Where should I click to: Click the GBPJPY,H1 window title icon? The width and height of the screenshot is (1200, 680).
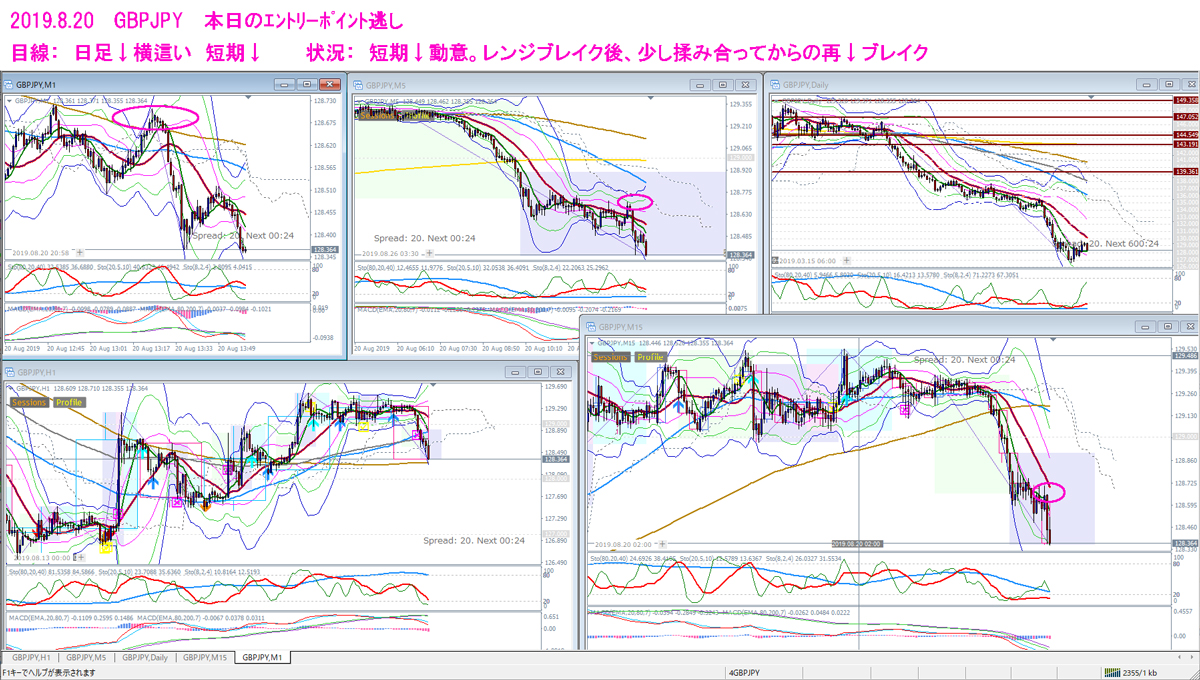click(9, 372)
